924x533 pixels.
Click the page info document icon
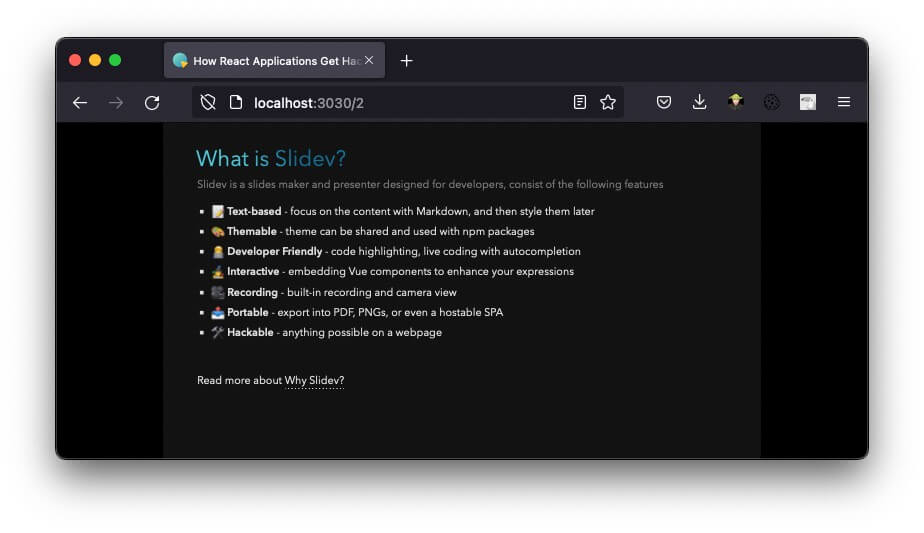(236, 102)
